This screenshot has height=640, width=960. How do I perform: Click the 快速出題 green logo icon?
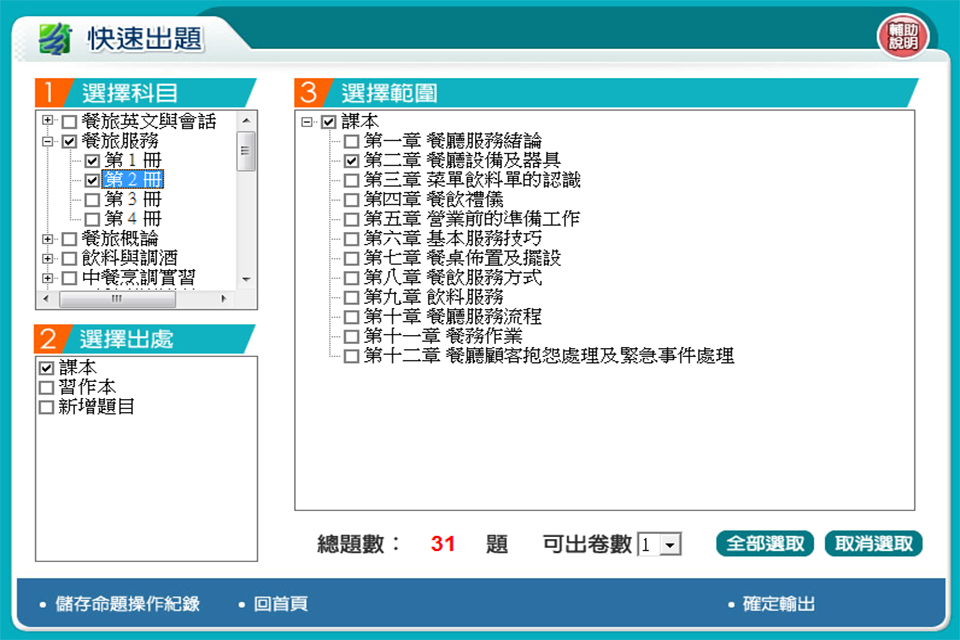tap(55, 39)
